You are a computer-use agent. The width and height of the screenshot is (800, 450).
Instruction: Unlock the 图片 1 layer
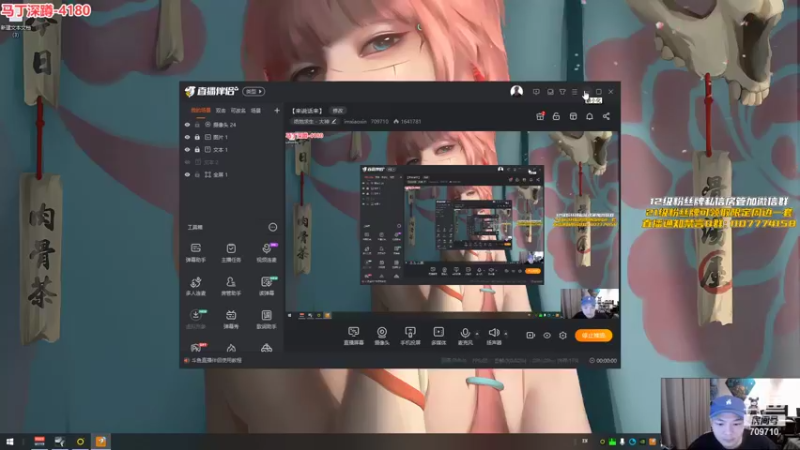point(197,137)
